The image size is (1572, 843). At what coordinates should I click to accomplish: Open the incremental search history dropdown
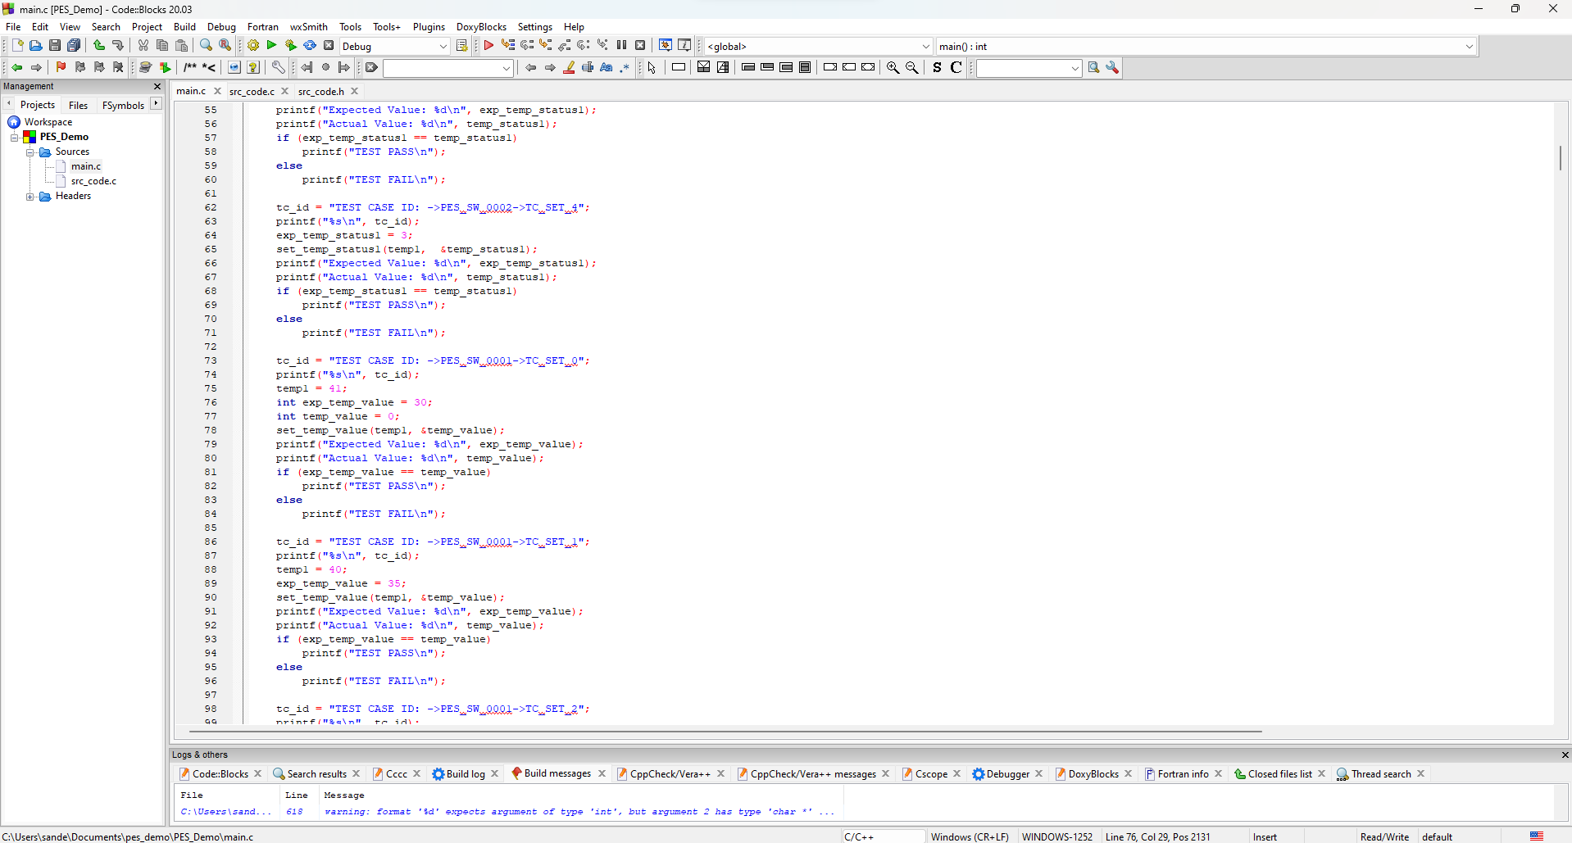tap(506, 68)
